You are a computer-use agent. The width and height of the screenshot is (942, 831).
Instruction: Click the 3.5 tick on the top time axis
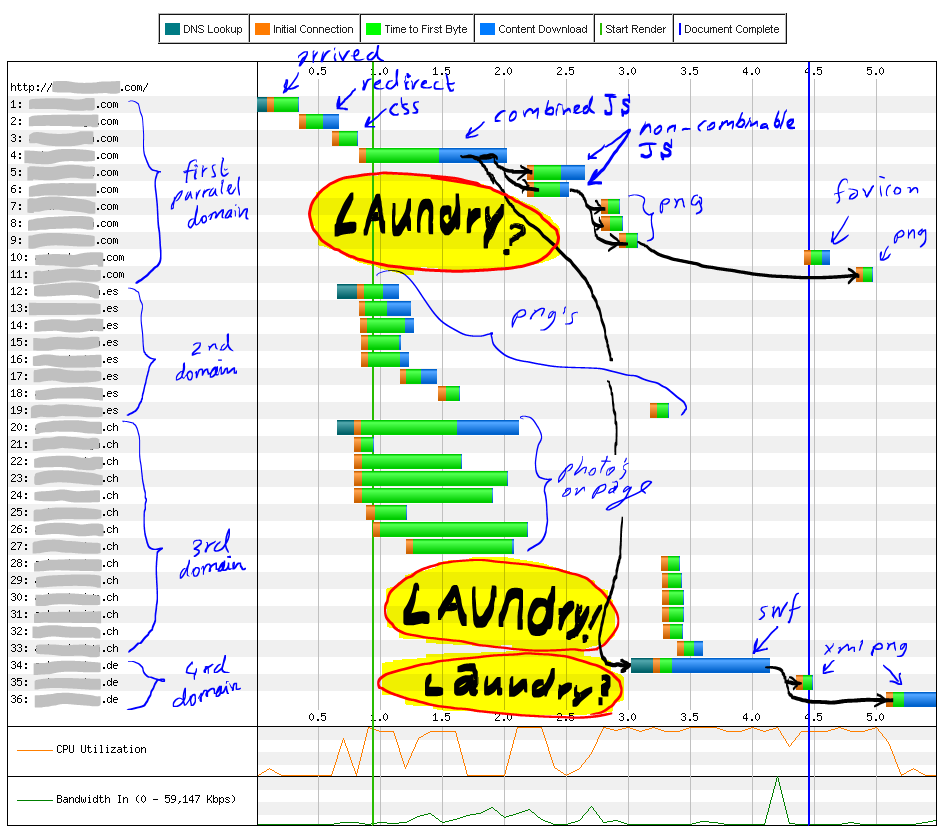(690, 71)
